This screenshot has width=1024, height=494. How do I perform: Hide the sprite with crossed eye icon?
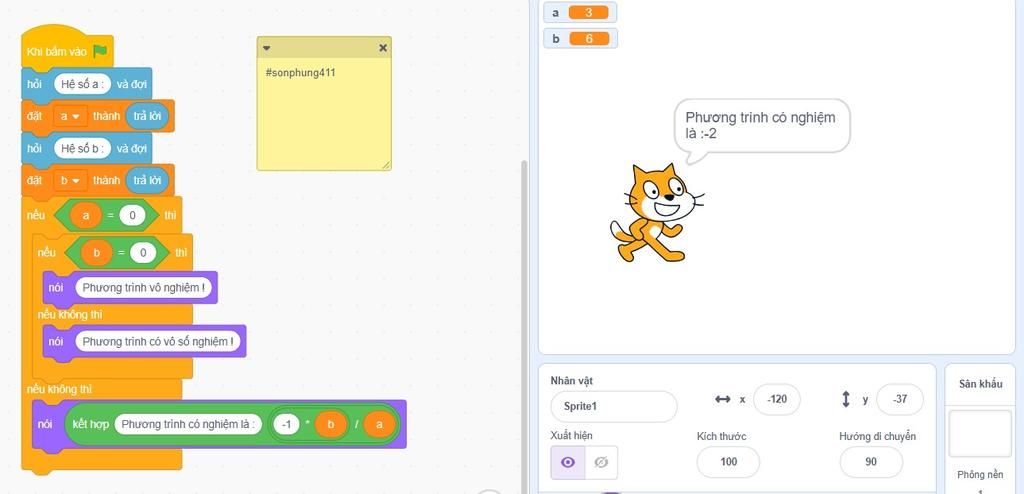pos(601,462)
